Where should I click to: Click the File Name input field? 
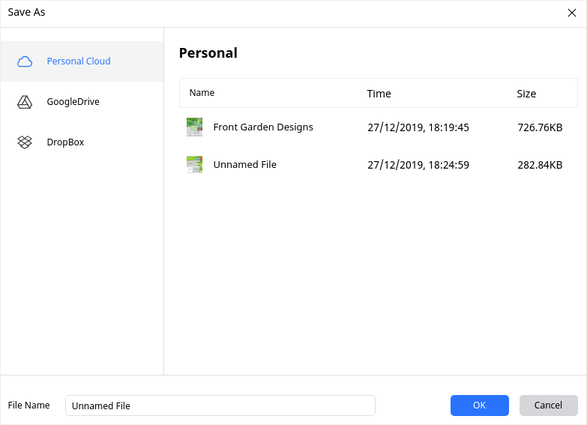(220, 406)
